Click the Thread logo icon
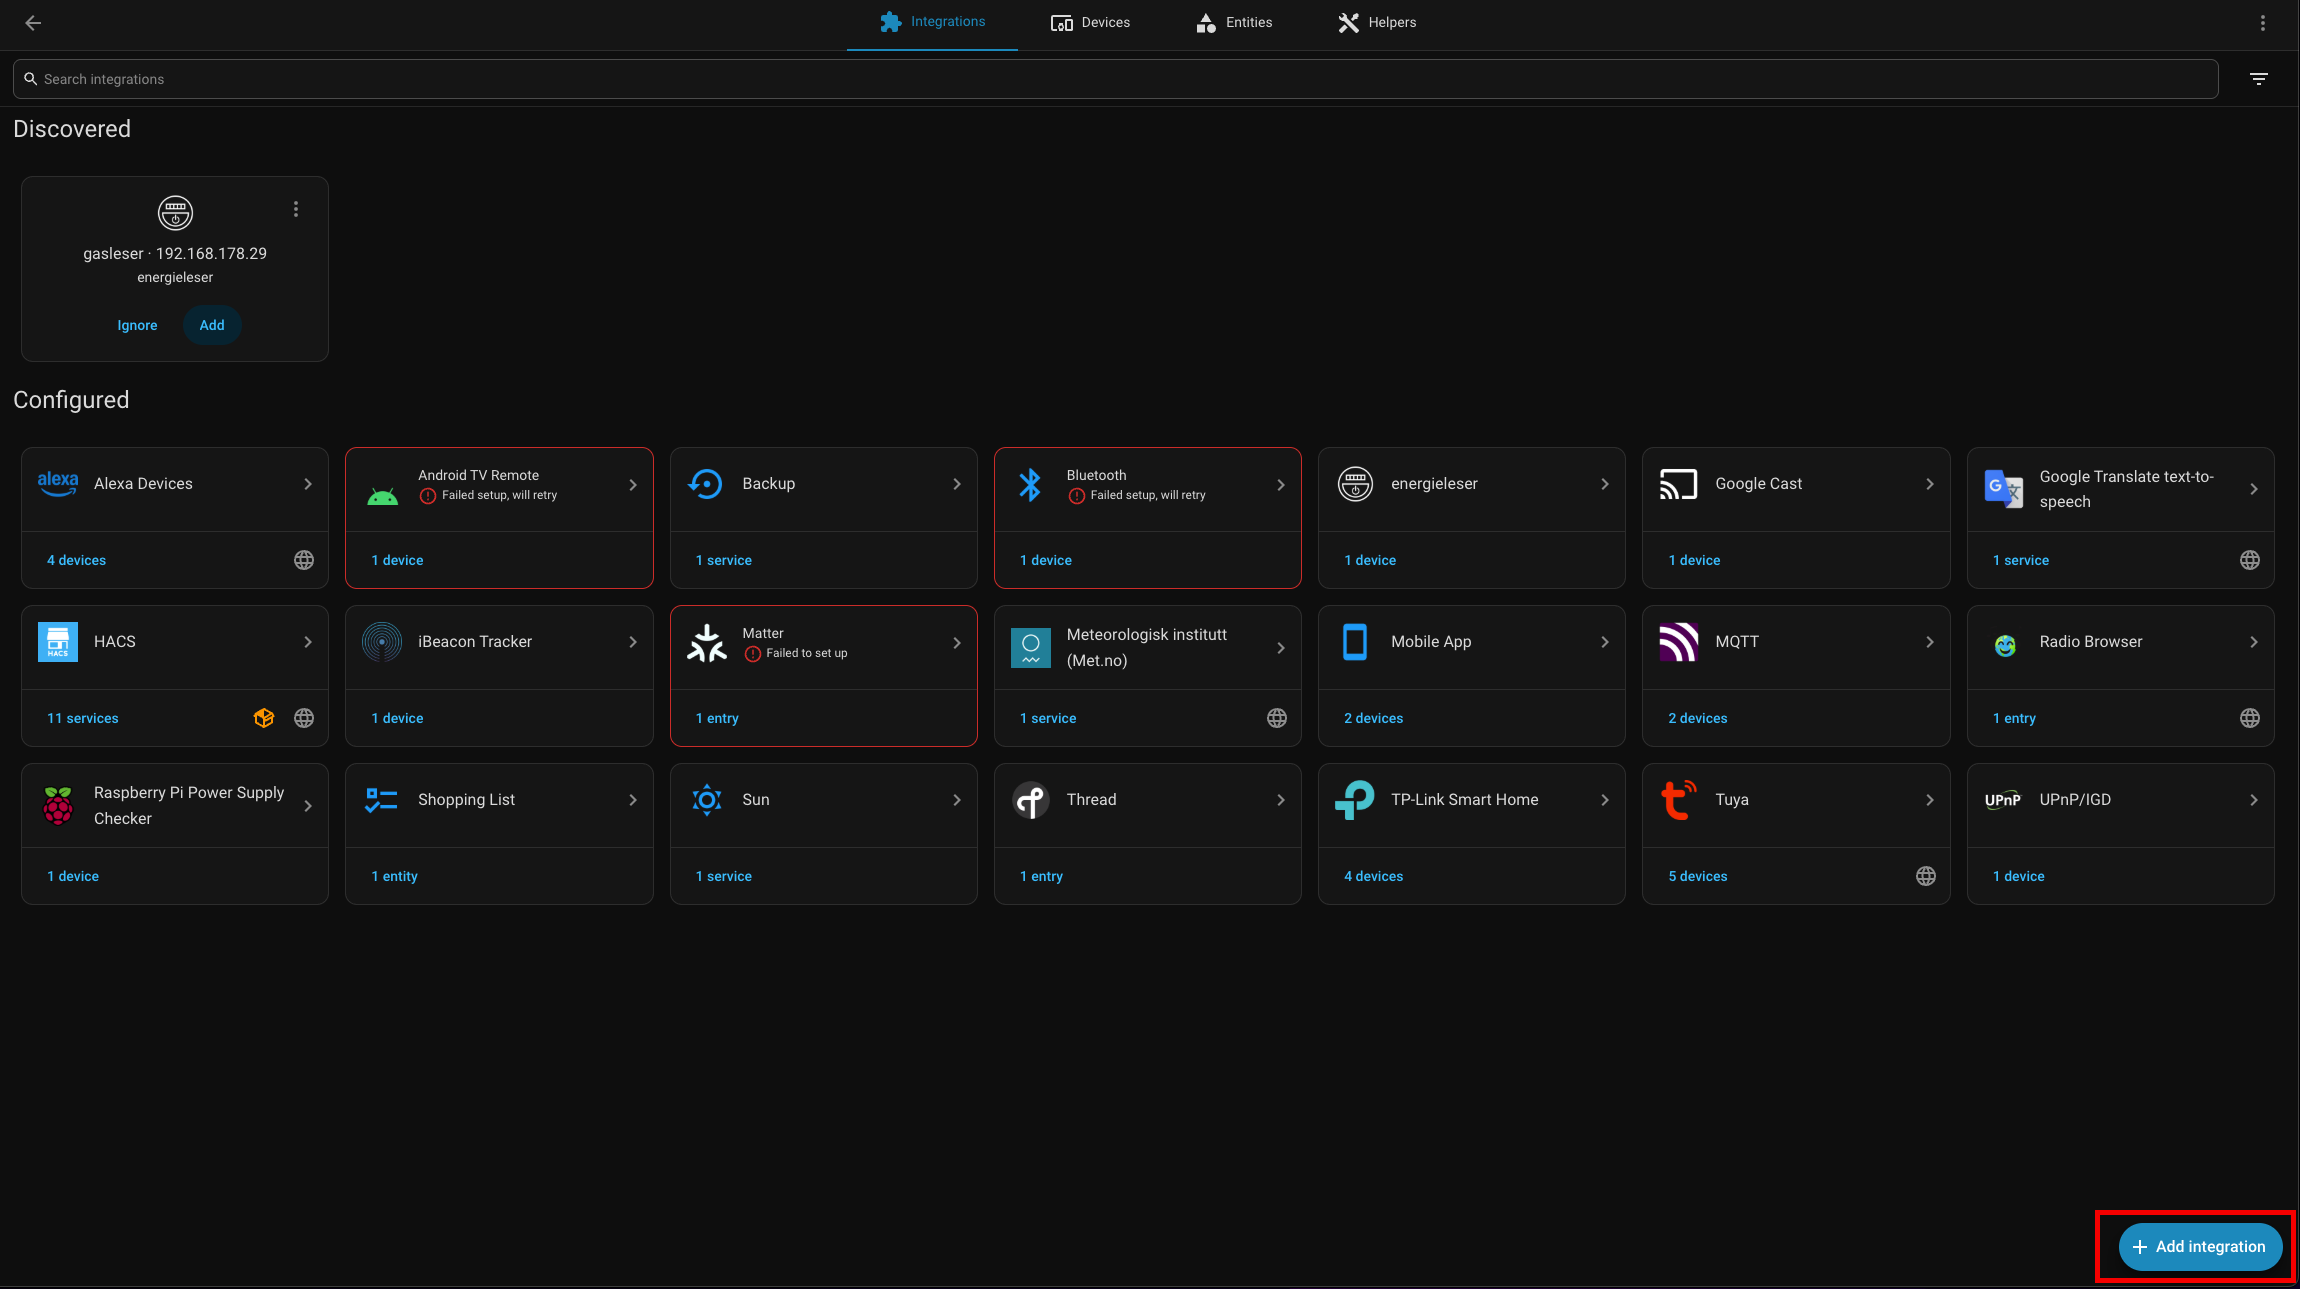 tap(1030, 800)
